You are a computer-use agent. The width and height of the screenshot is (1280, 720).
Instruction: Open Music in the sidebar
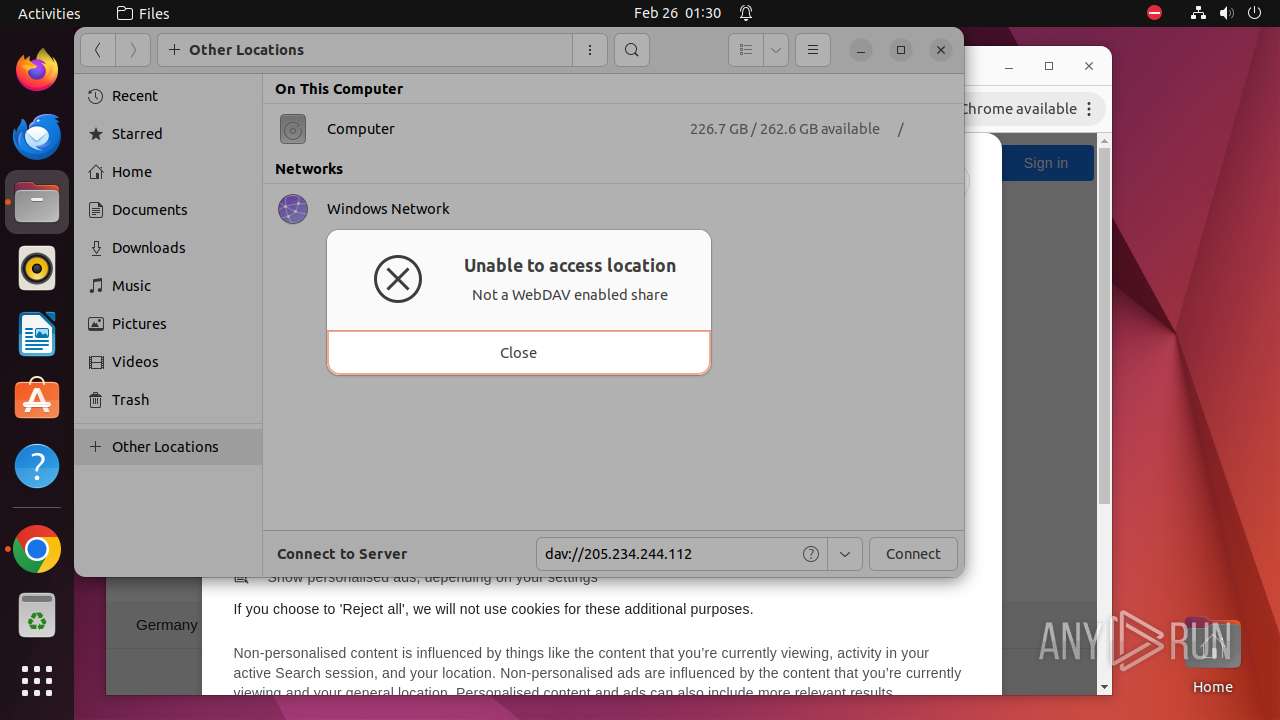coord(168,286)
